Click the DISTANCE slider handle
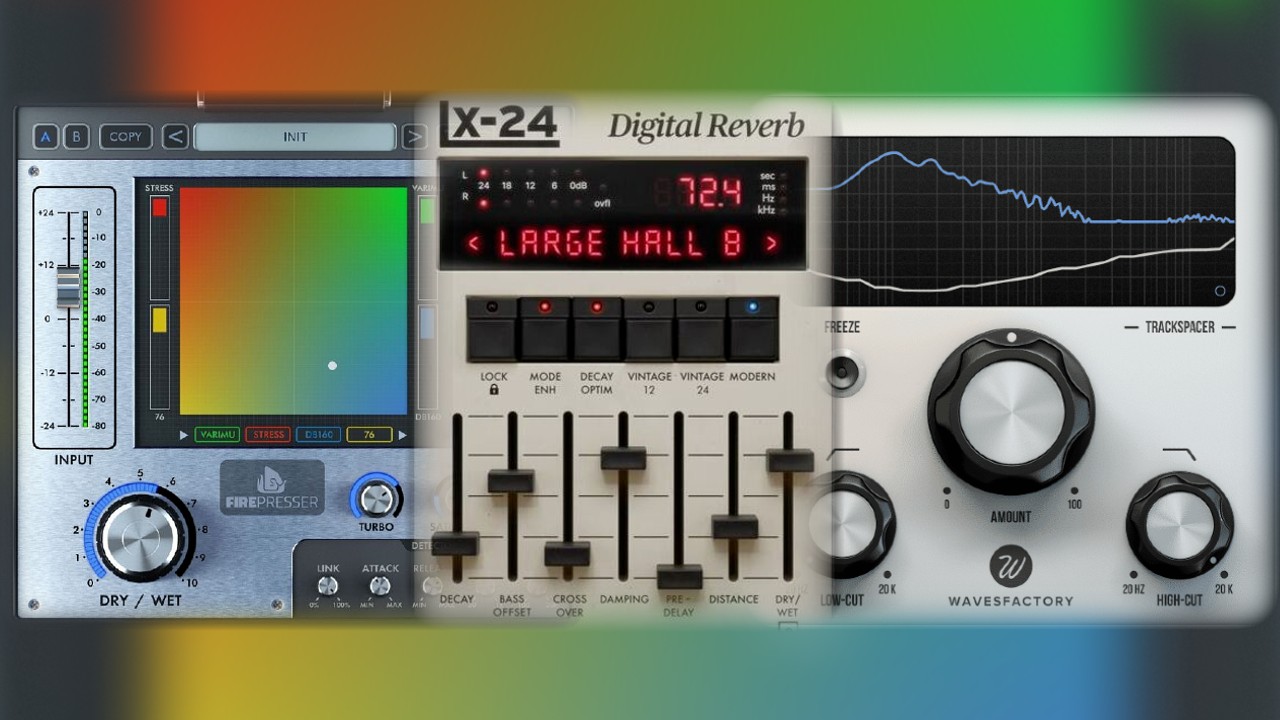 pyautogui.click(x=734, y=527)
